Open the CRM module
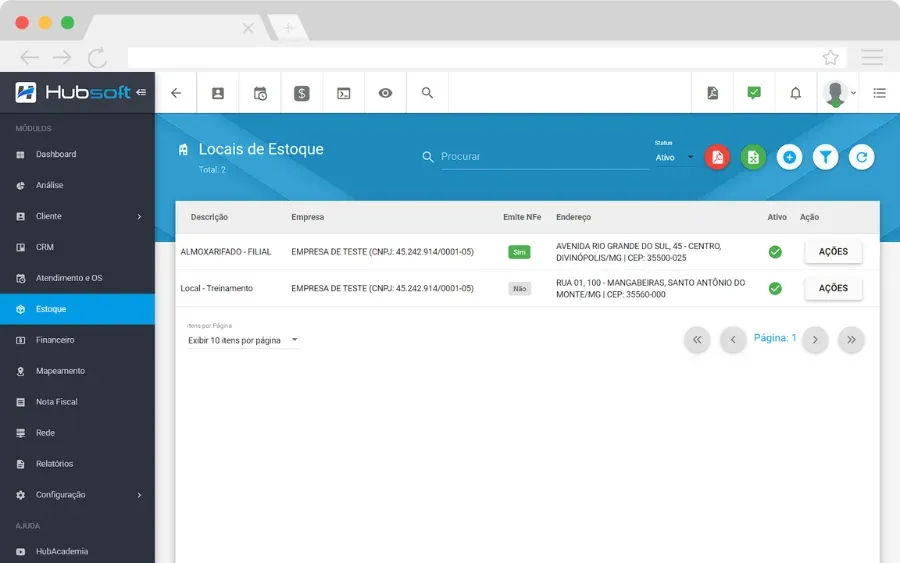 click(x=77, y=247)
